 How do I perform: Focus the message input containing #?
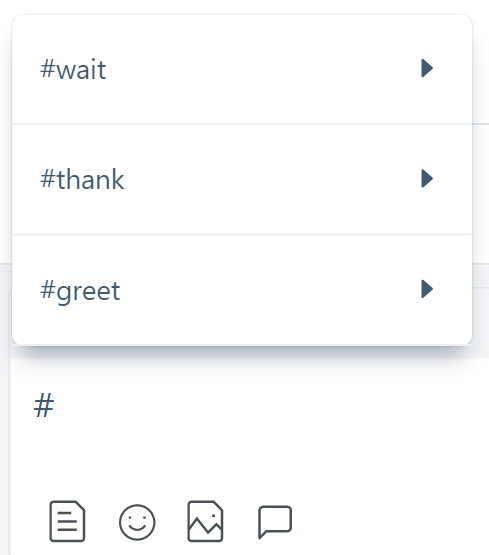[248, 421]
